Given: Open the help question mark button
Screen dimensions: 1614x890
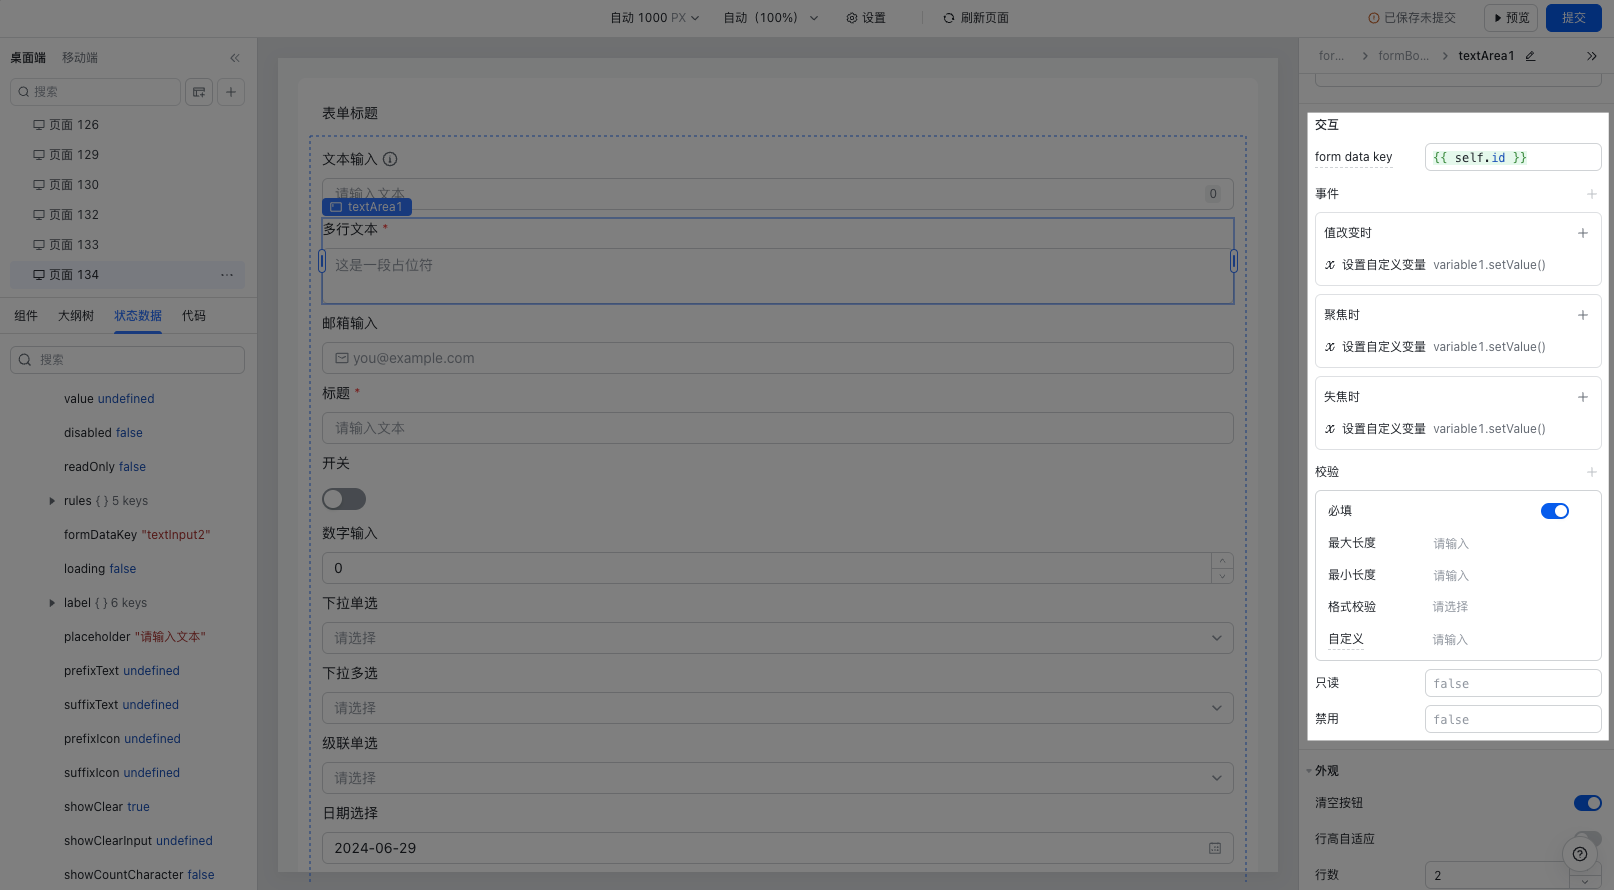Looking at the screenshot, I should coord(1580,854).
